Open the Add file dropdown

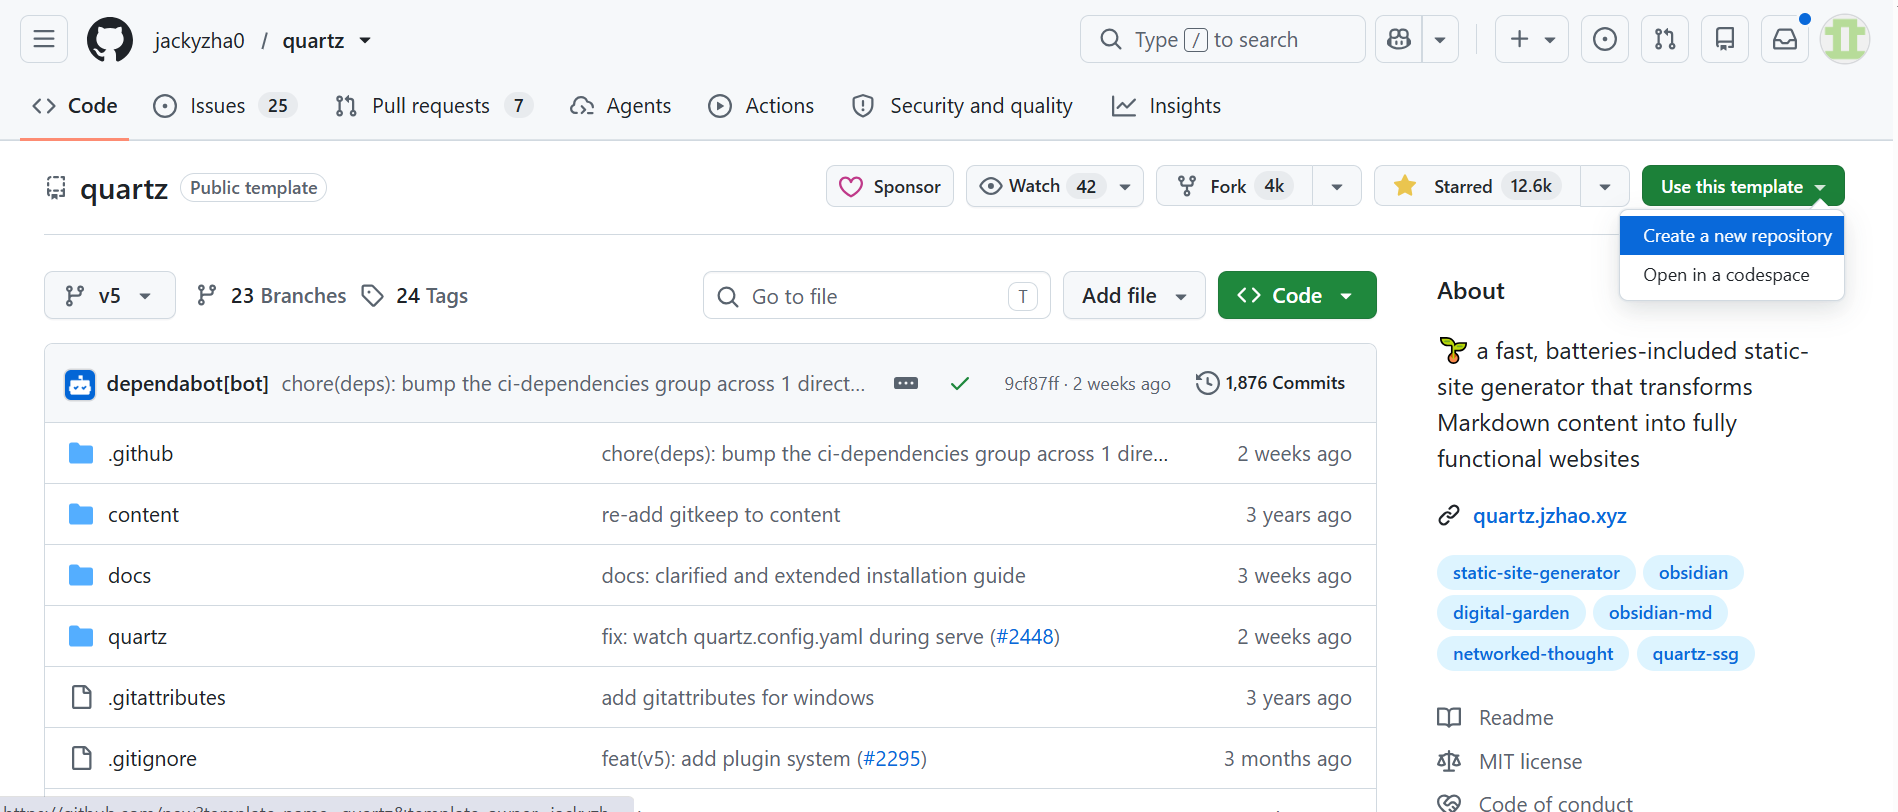(1134, 295)
